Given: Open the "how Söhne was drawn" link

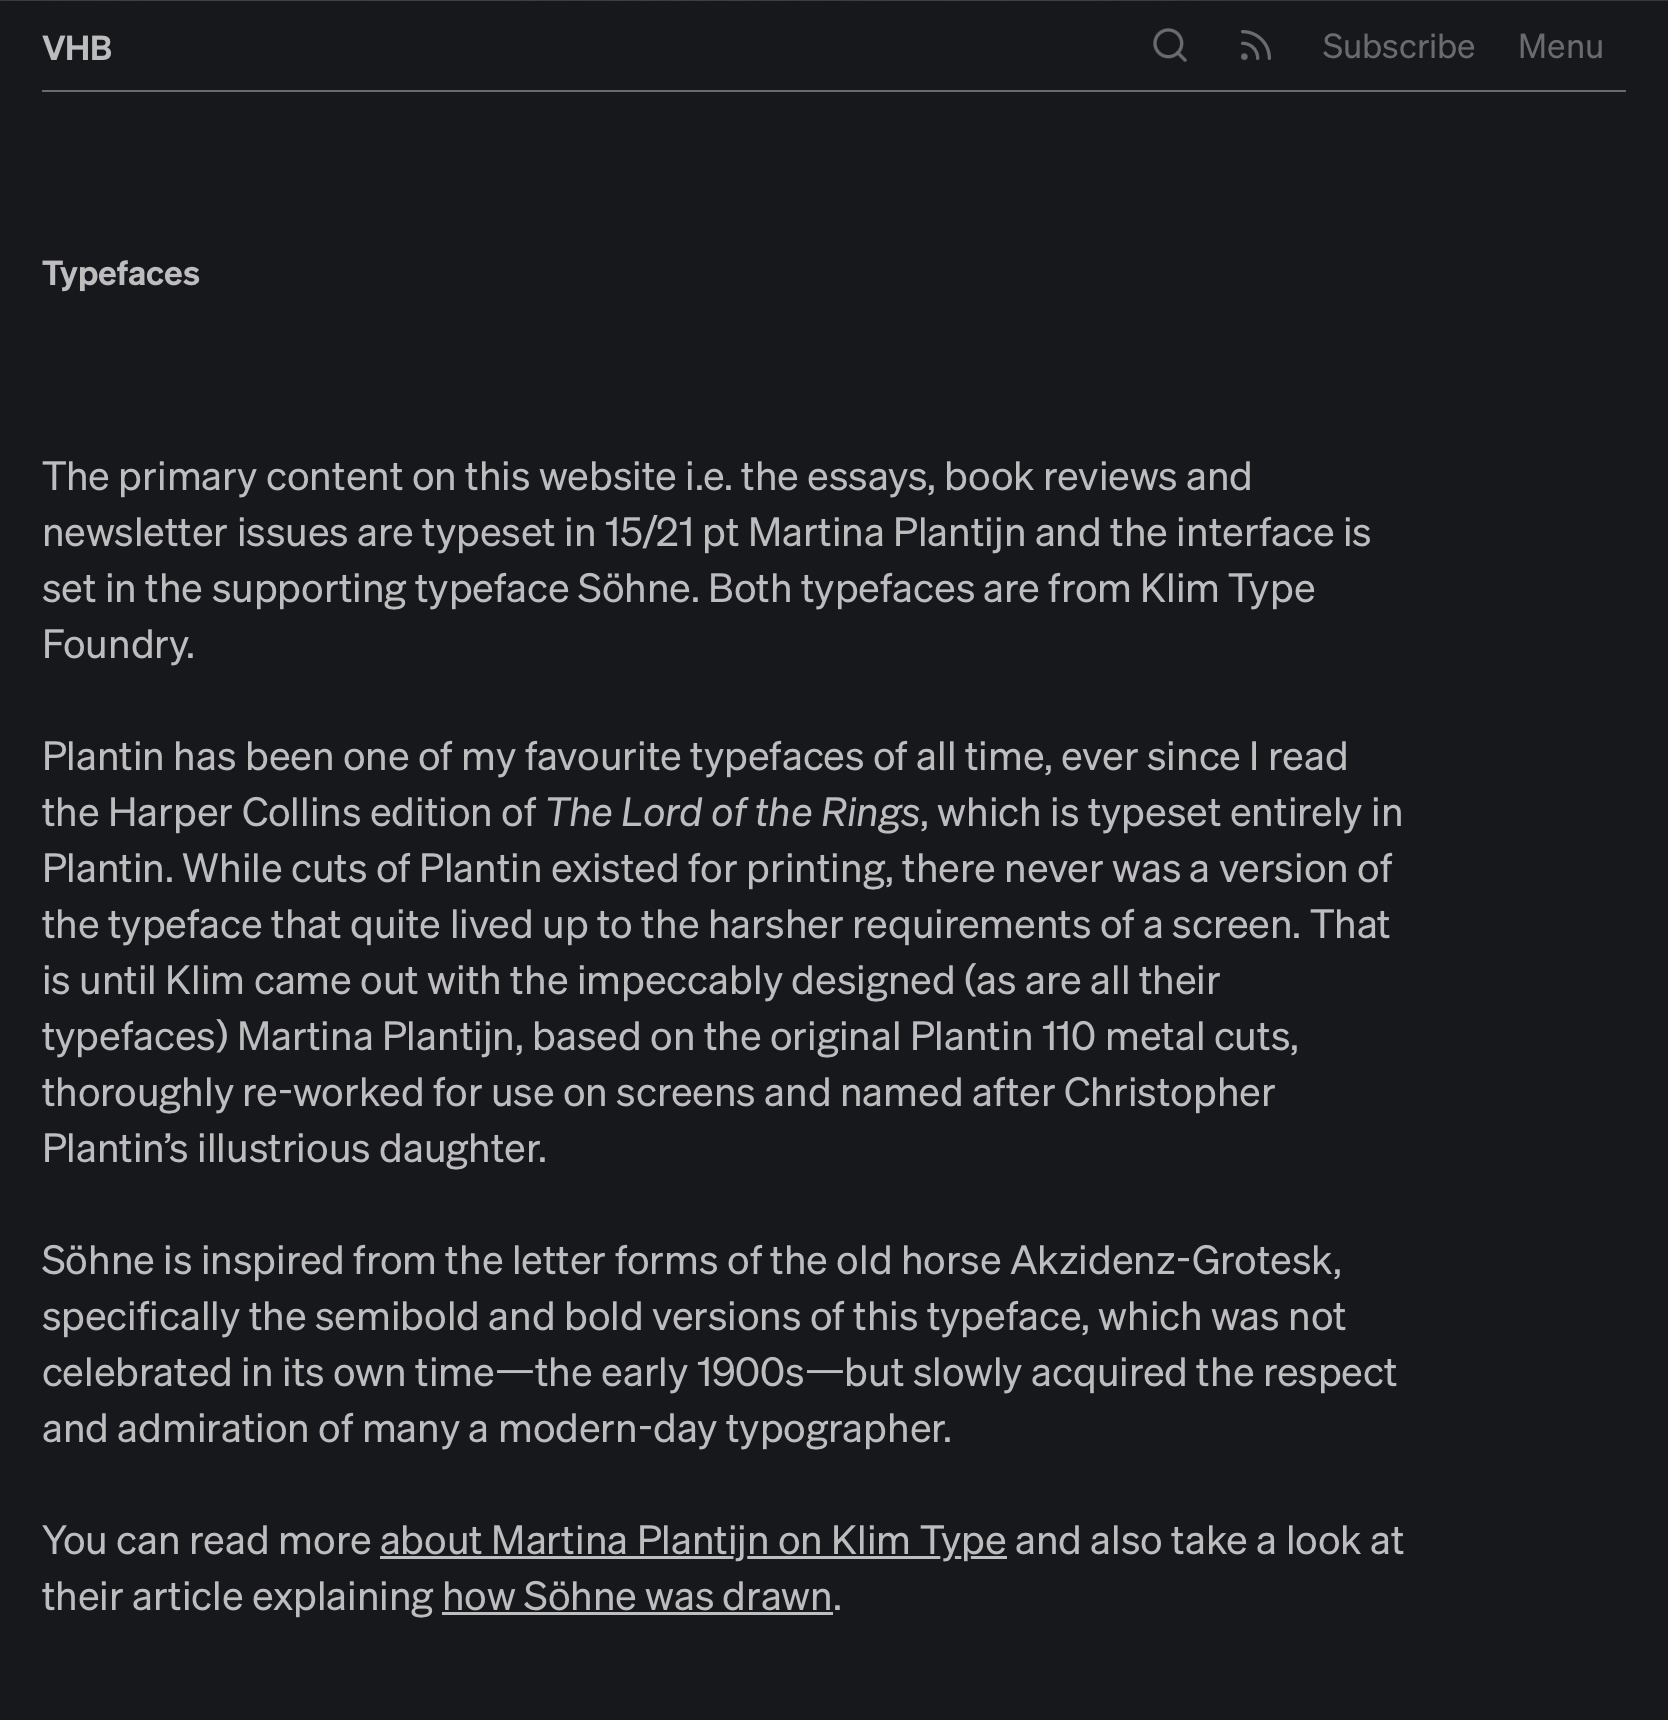Looking at the screenshot, I should [637, 1597].
